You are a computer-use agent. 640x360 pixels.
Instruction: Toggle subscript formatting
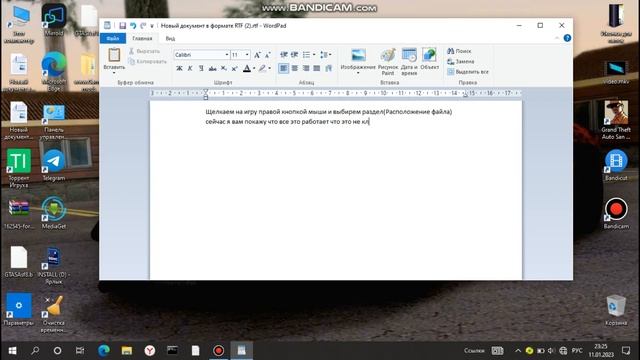pyautogui.click(x=223, y=68)
